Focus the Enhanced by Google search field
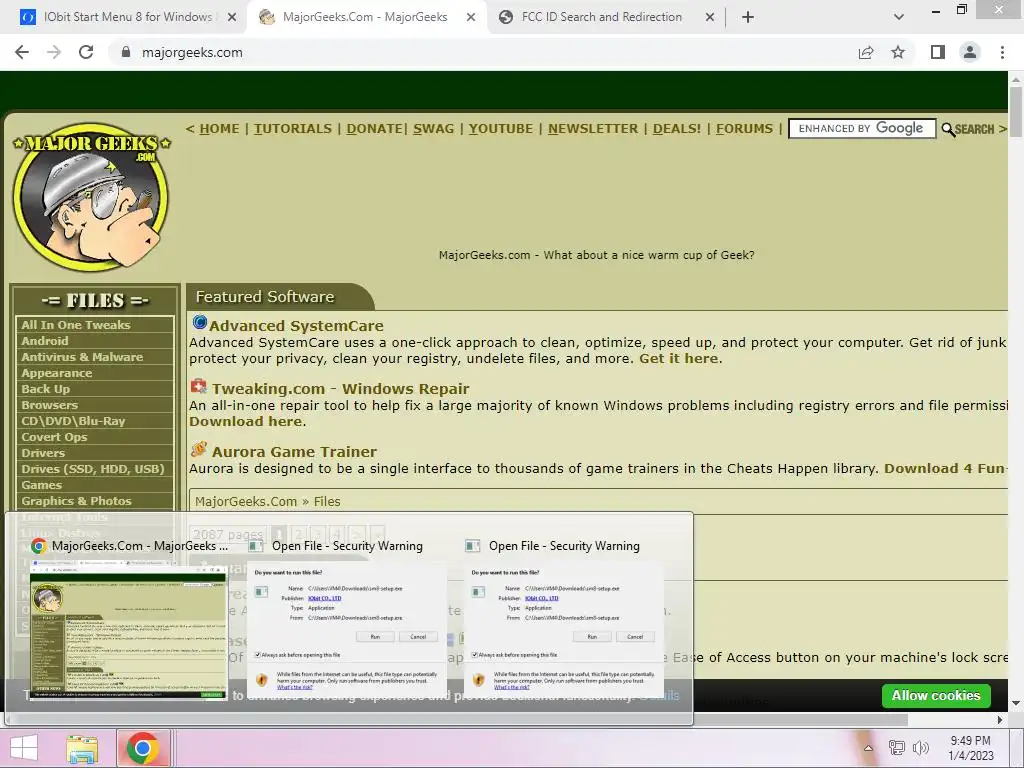 tap(862, 129)
